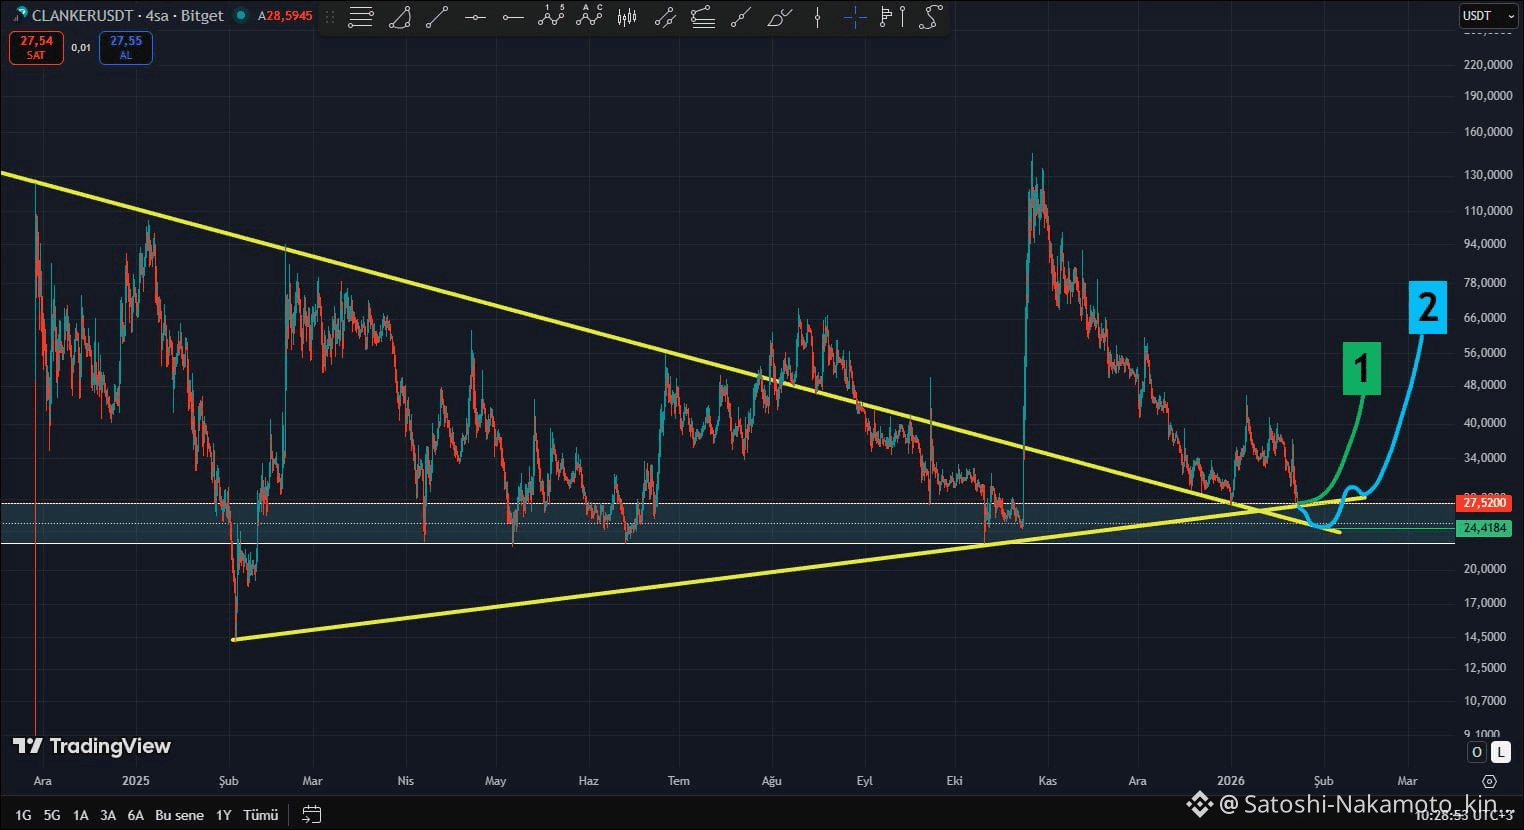The width and height of the screenshot is (1524, 830).
Task: Select the curved path drawing tool
Action: [931, 17]
